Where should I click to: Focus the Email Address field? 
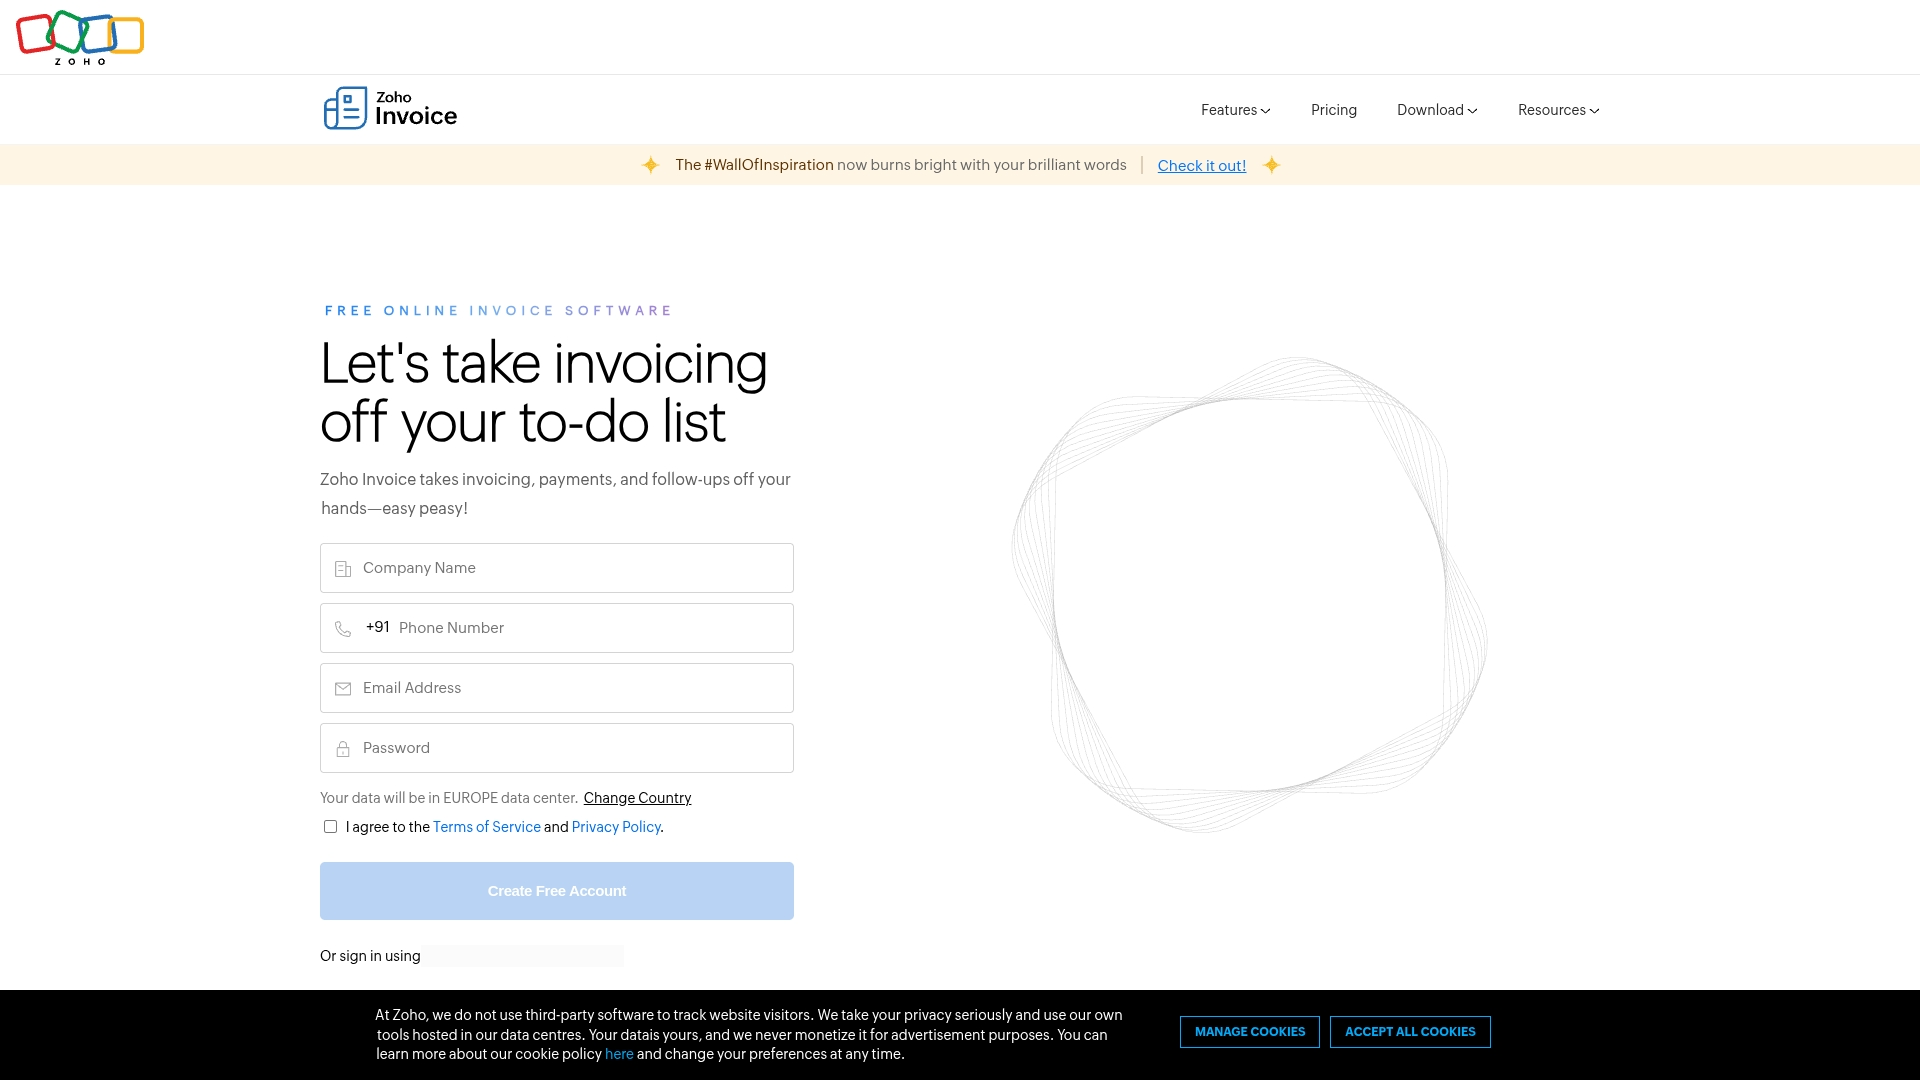(557, 688)
